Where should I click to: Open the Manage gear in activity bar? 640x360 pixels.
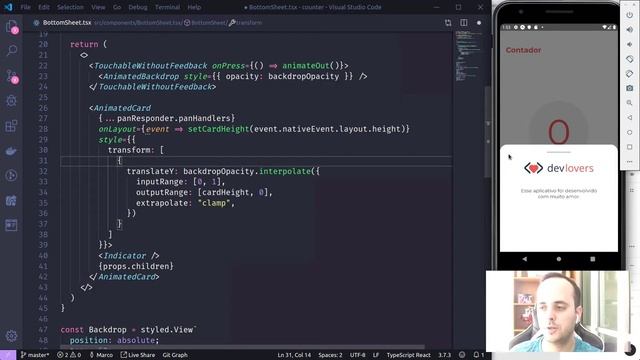pos(11,336)
